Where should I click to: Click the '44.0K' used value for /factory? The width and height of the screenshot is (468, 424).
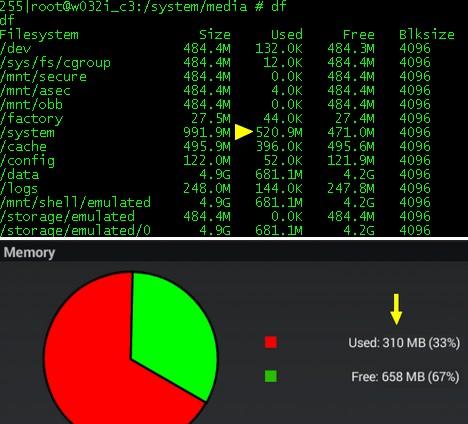(283, 119)
